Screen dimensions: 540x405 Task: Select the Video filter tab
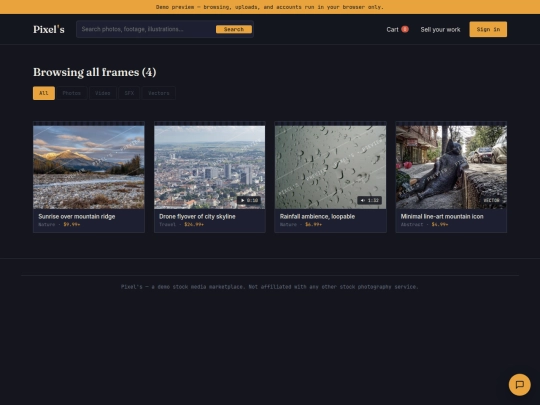click(x=103, y=93)
